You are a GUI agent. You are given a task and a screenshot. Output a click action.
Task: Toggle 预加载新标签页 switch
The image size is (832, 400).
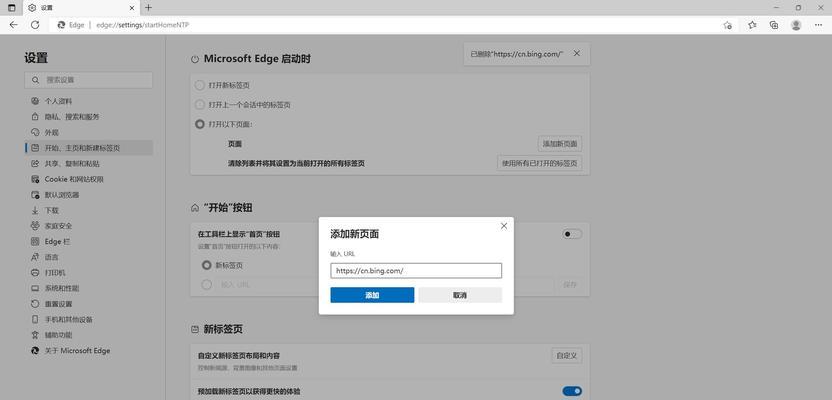[x=572, y=392]
